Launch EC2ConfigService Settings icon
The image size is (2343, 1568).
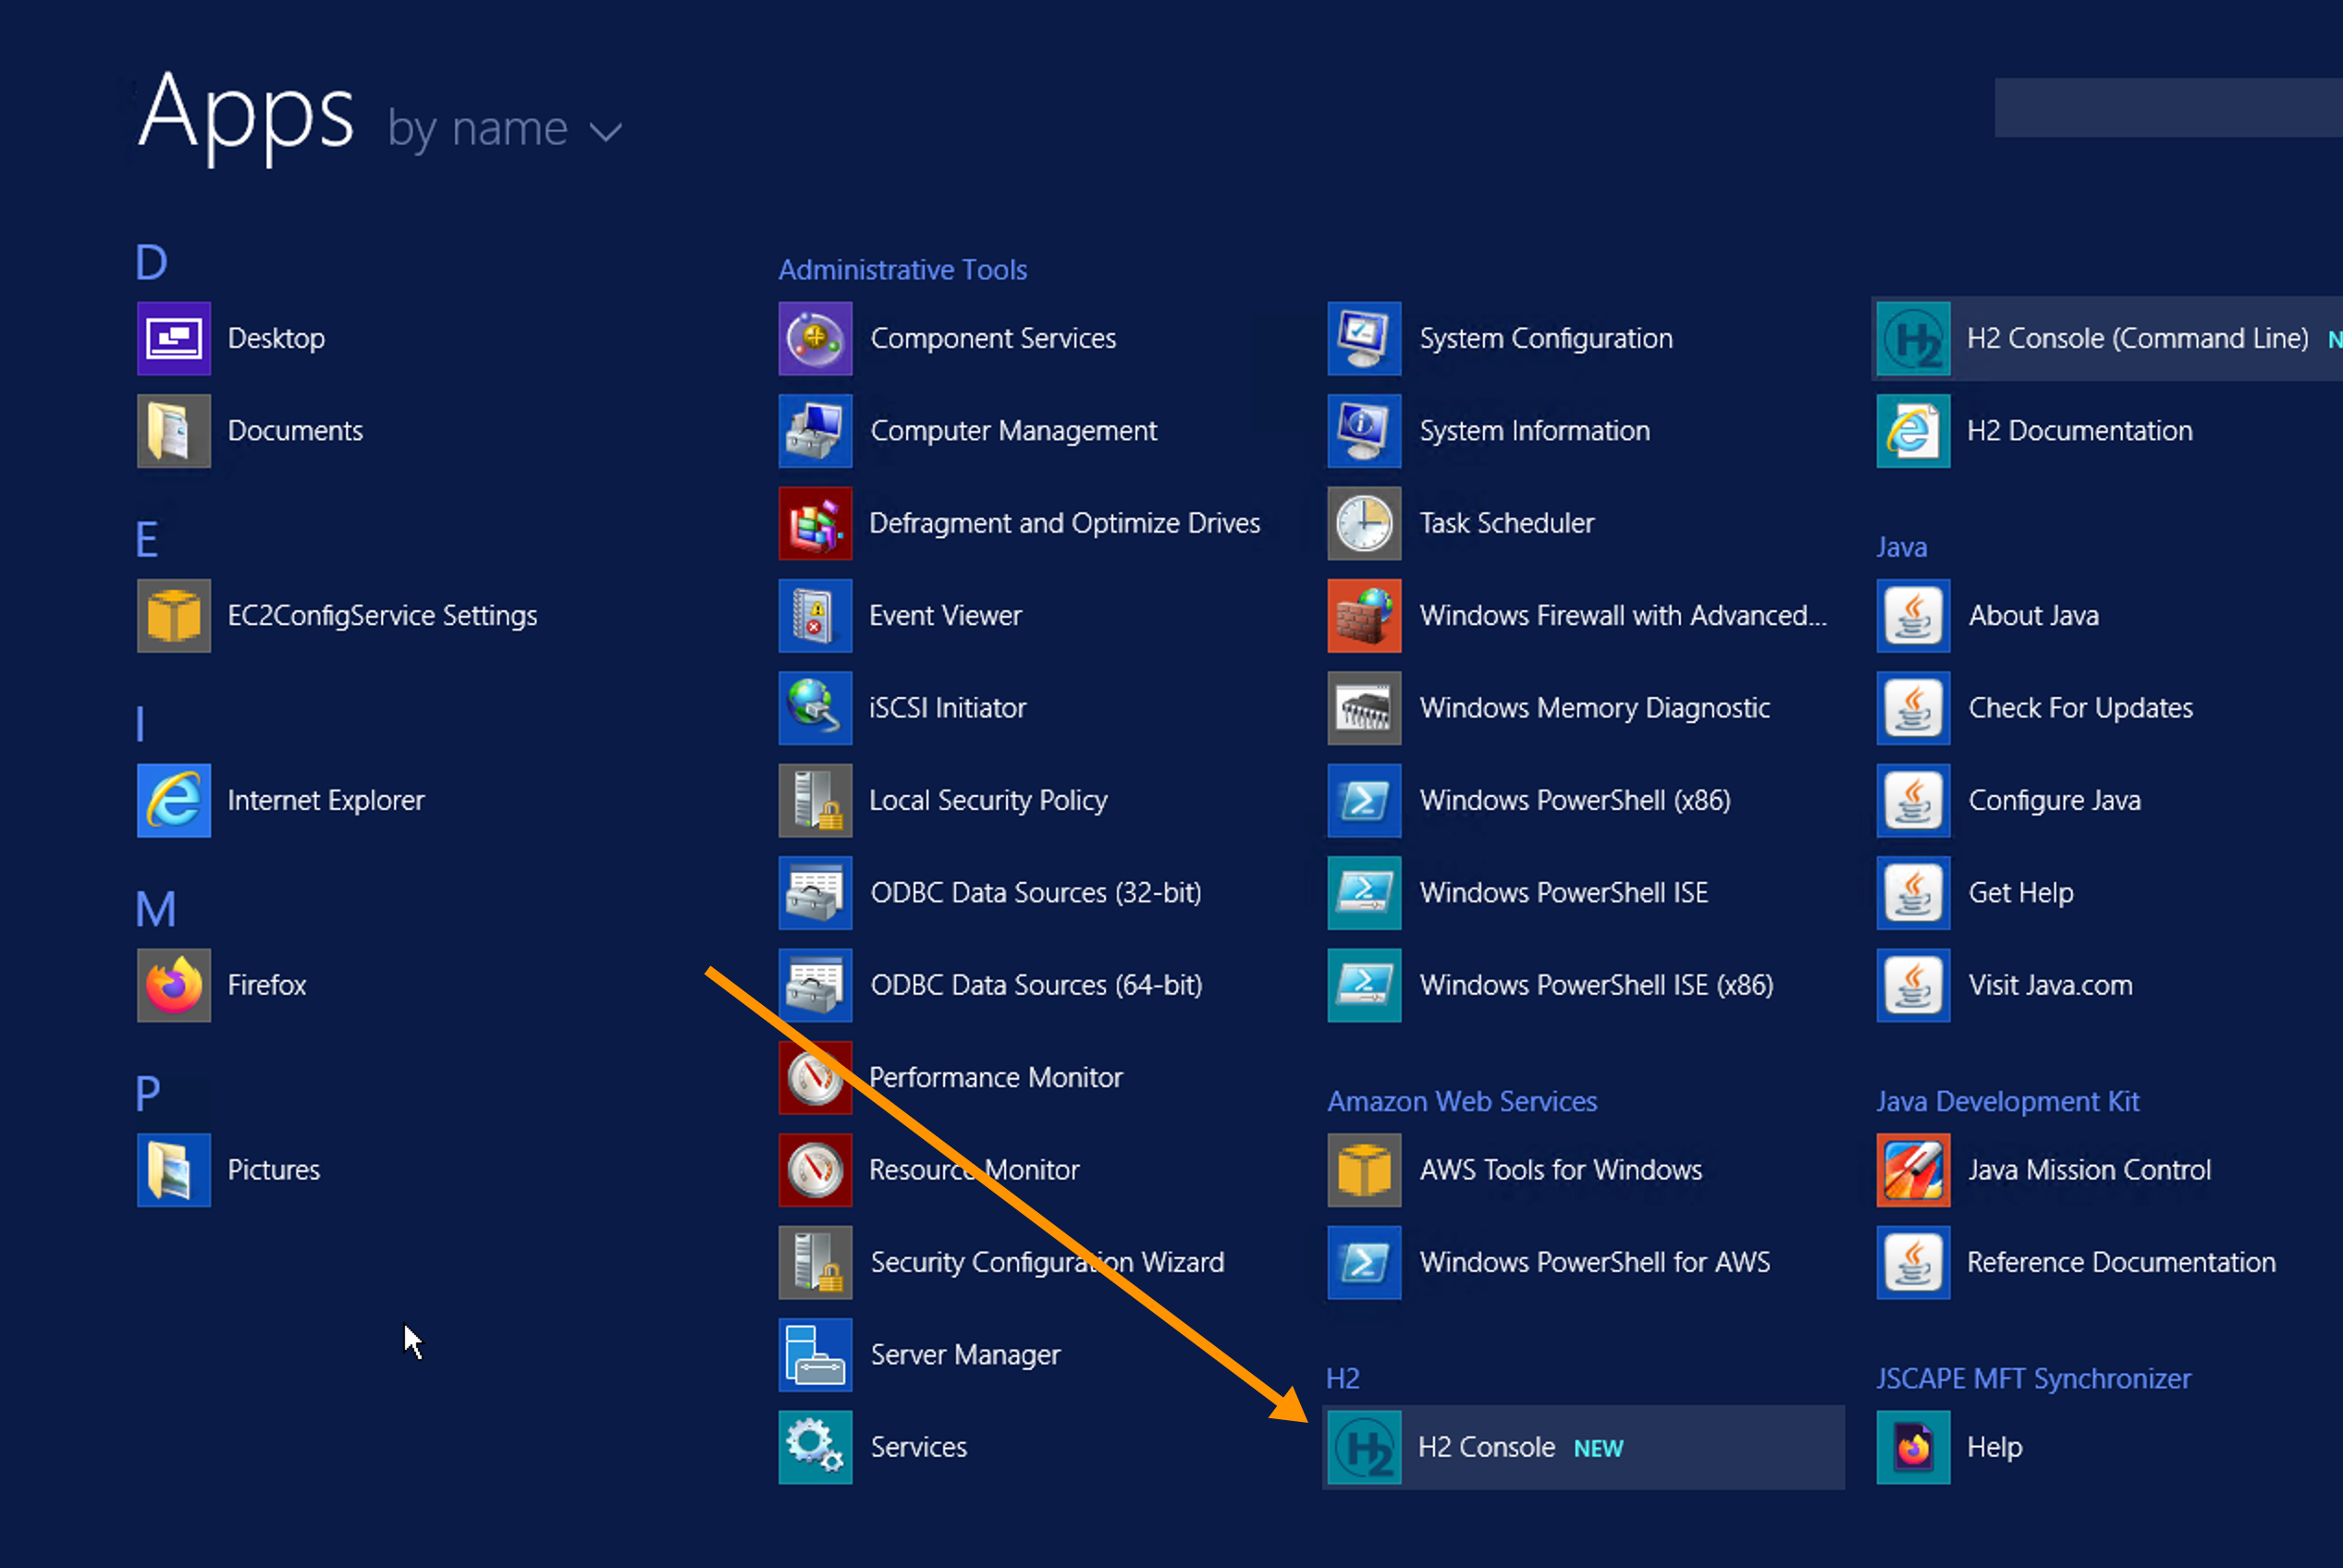(174, 616)
